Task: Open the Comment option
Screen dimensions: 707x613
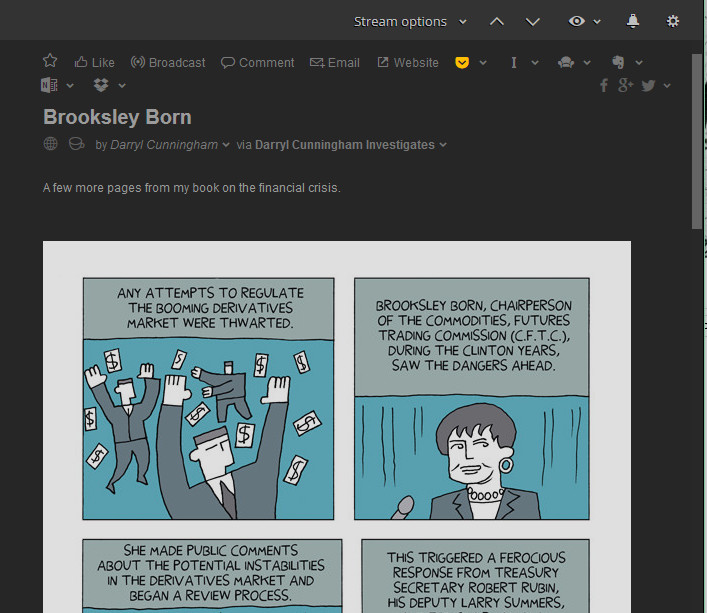Action: tap(257, 63)
